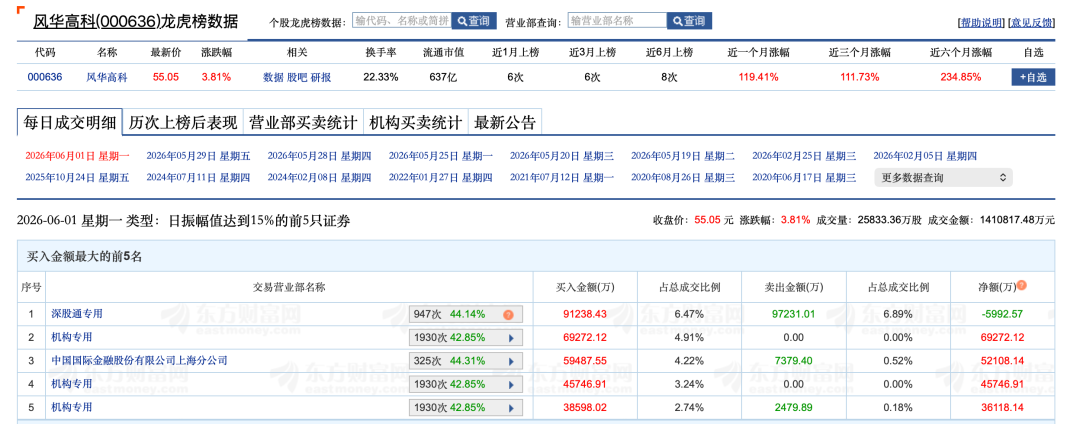
Task: Select date 2026年02月25日 星期三
Action: [x=804, y=156]
